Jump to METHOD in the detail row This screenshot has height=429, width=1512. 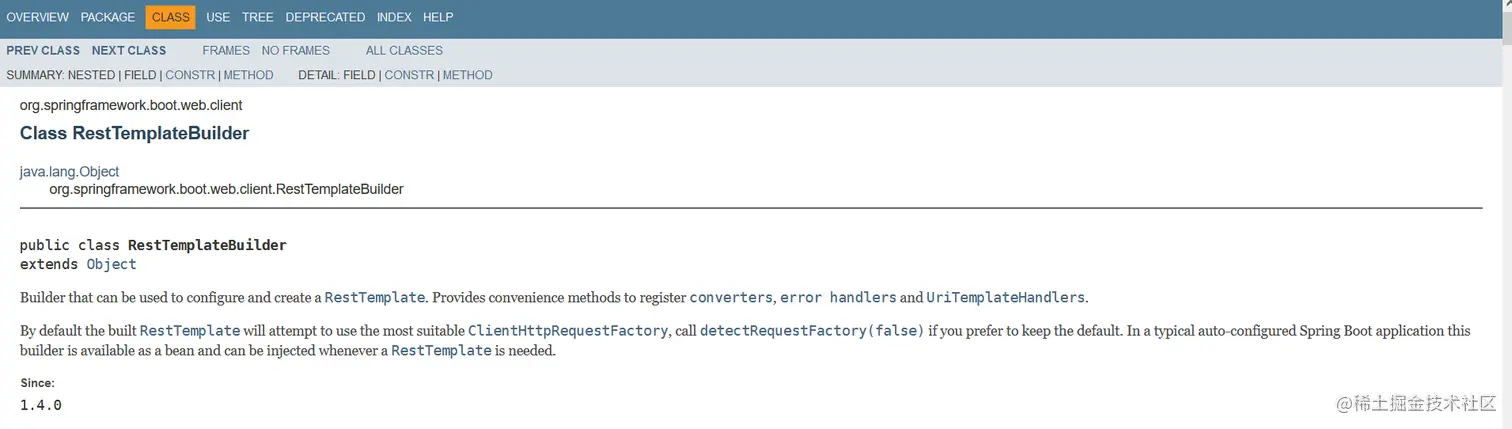pos(468,75)
